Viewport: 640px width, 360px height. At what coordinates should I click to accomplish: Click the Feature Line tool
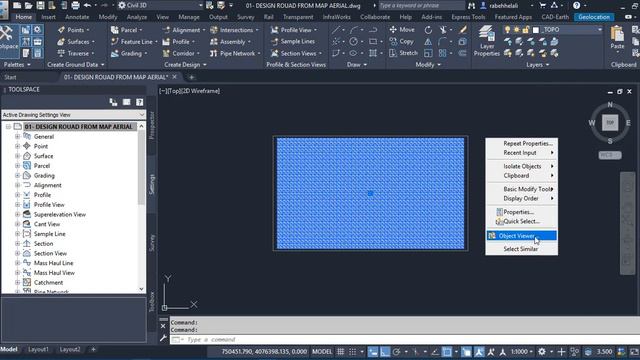pyautogui.click(x=134, y=42)
